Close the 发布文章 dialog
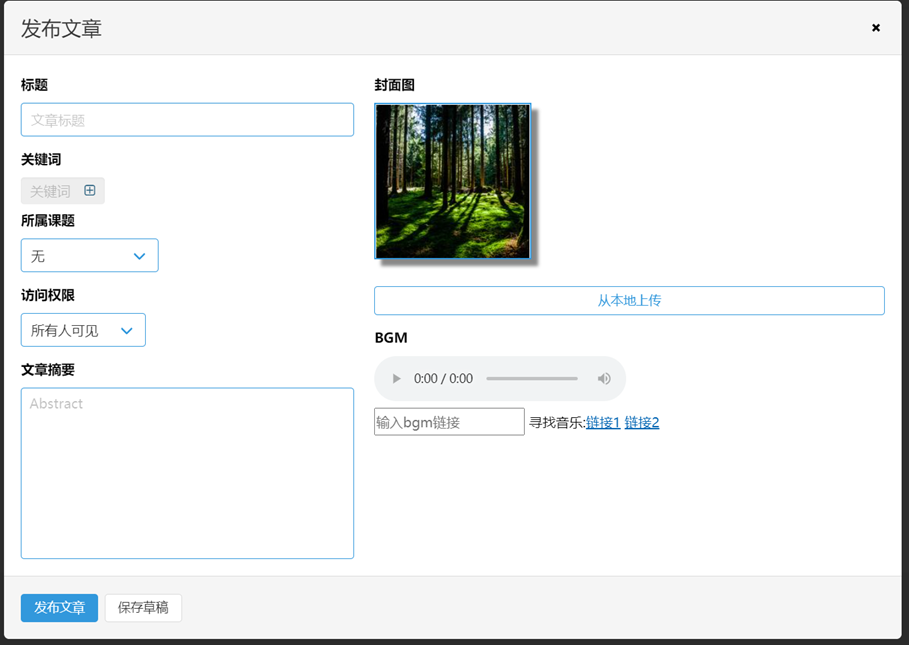Screen dimensions: 909x645 point(875,28)
